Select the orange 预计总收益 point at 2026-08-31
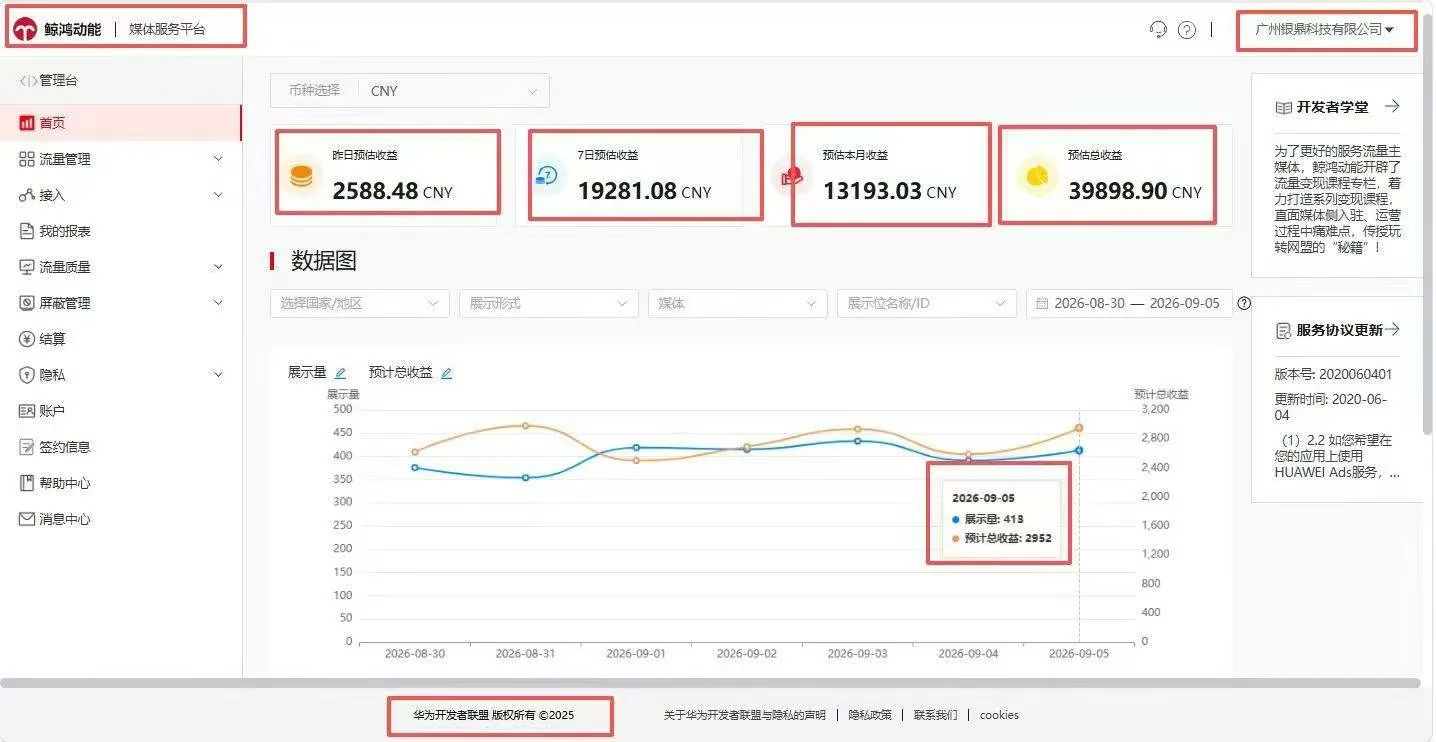Image resolution: width=1436 pixels, height=742 pixels. pos(525,426)
